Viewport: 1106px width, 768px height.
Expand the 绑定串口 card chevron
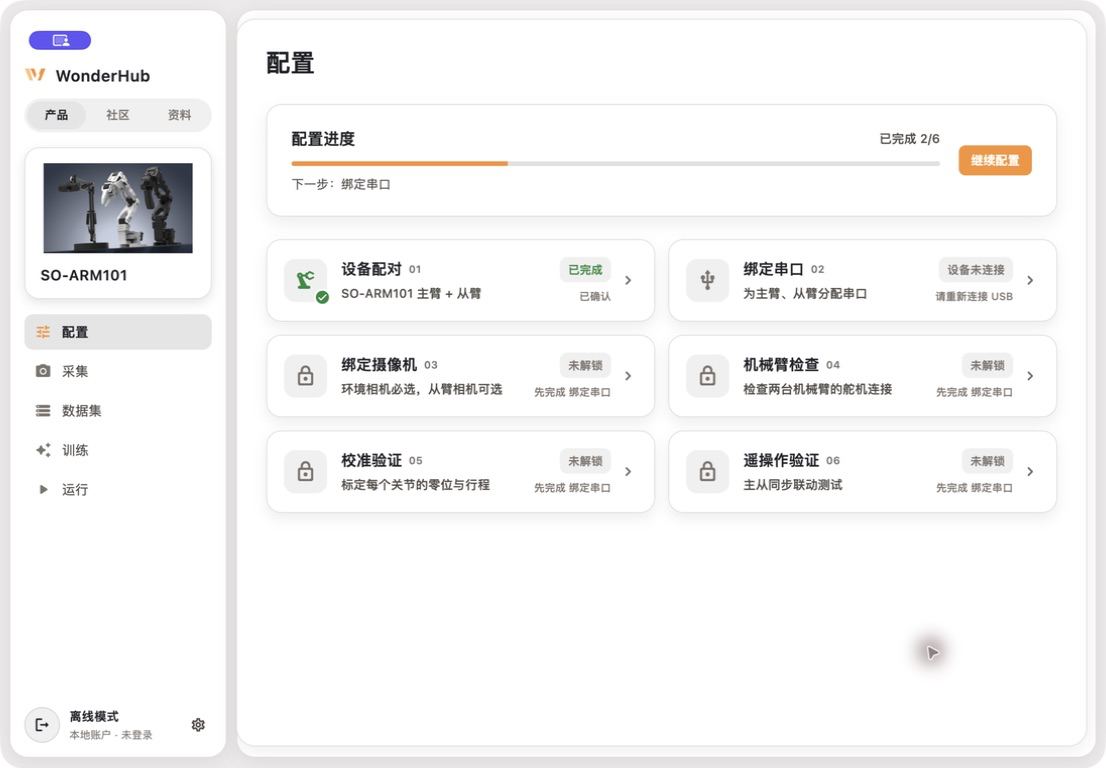coord(1030,280)
